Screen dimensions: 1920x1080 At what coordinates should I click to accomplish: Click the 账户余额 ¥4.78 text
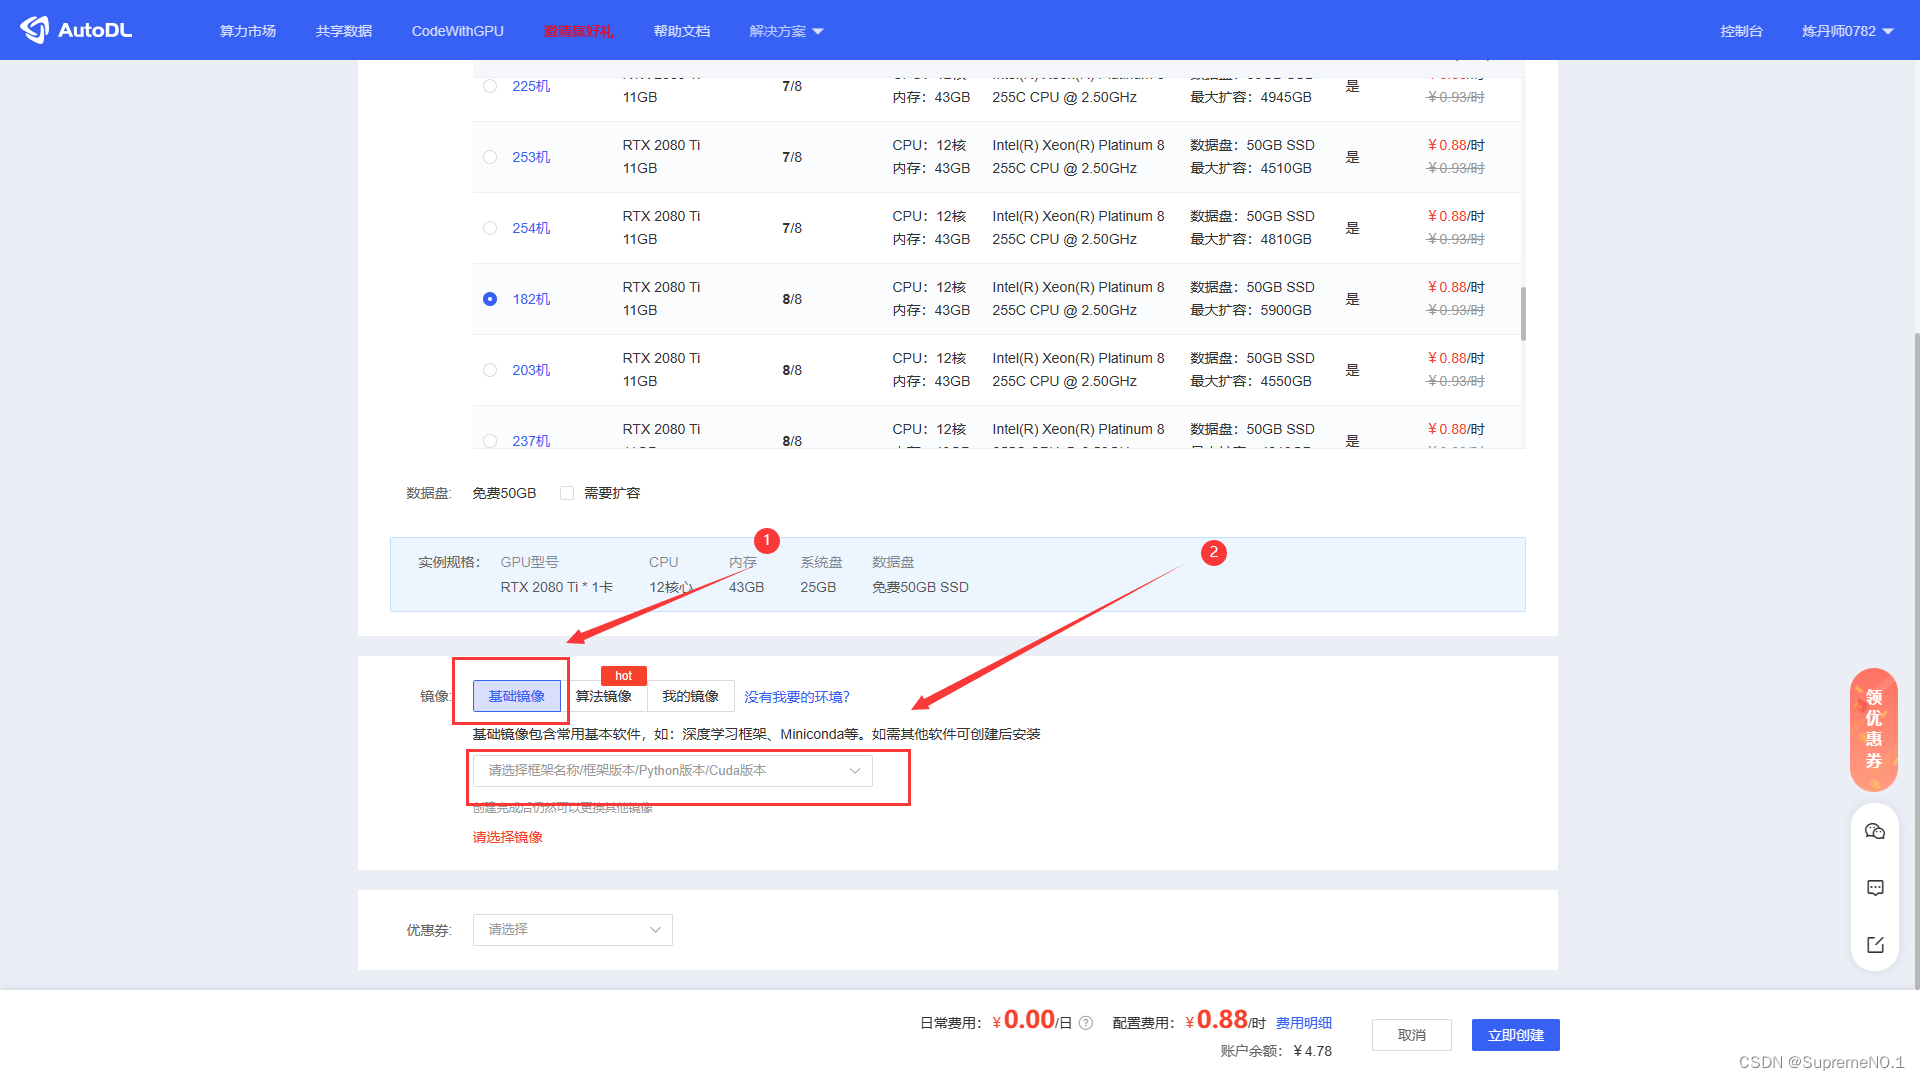tap(1276, 1051)
